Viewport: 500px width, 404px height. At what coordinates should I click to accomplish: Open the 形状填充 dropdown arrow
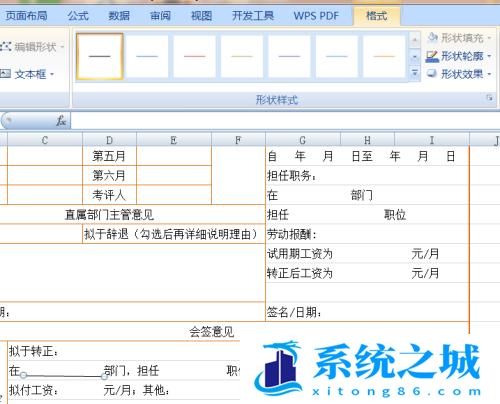coord(489,38)
